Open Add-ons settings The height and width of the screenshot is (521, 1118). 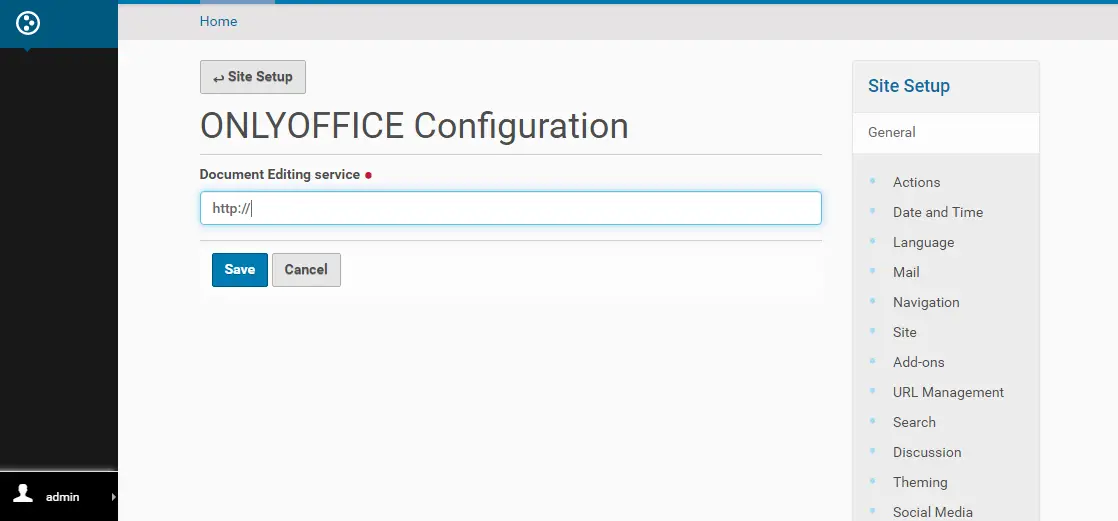click(918, 362)
